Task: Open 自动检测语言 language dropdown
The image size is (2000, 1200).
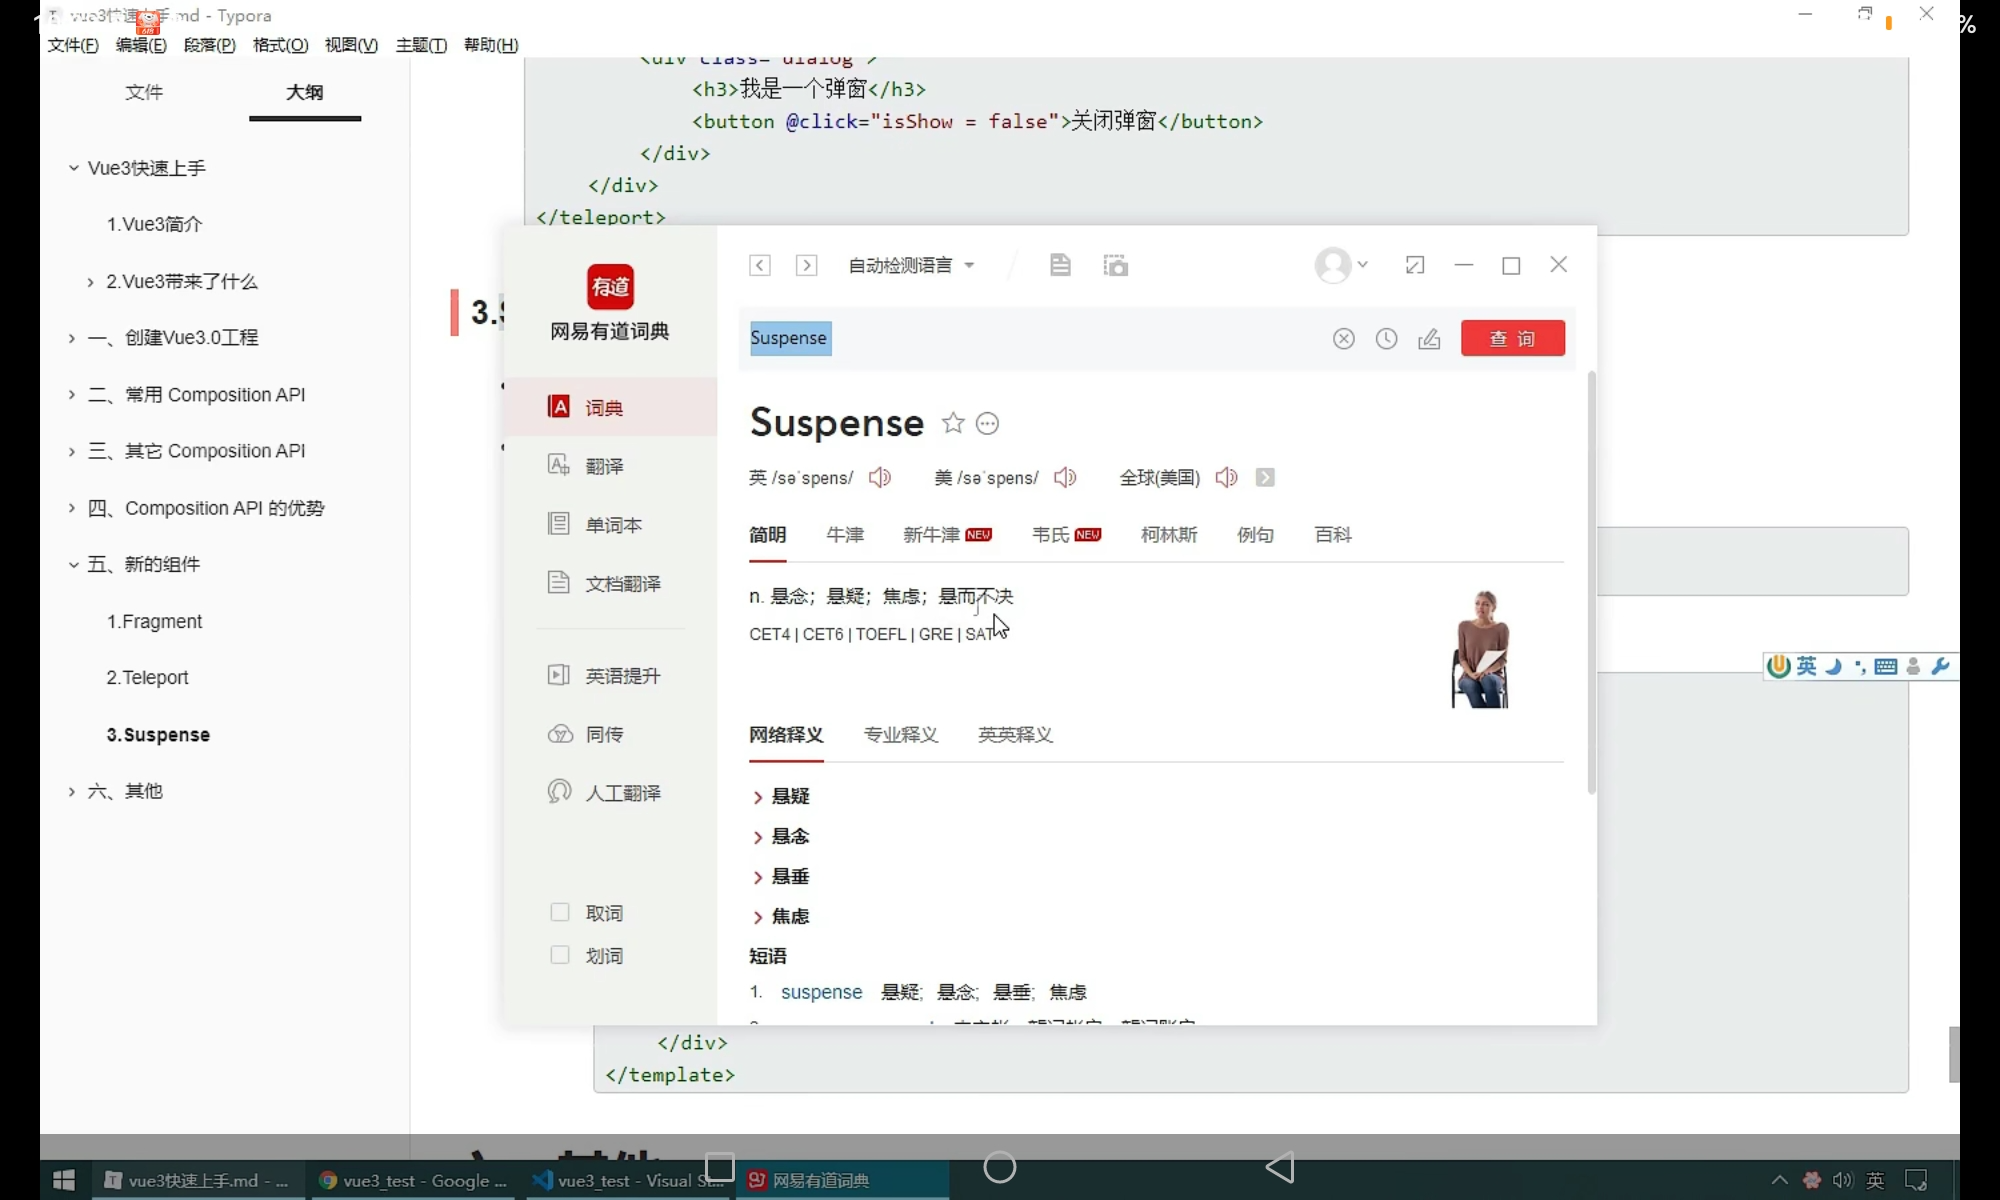Action: tap(911, 265)
